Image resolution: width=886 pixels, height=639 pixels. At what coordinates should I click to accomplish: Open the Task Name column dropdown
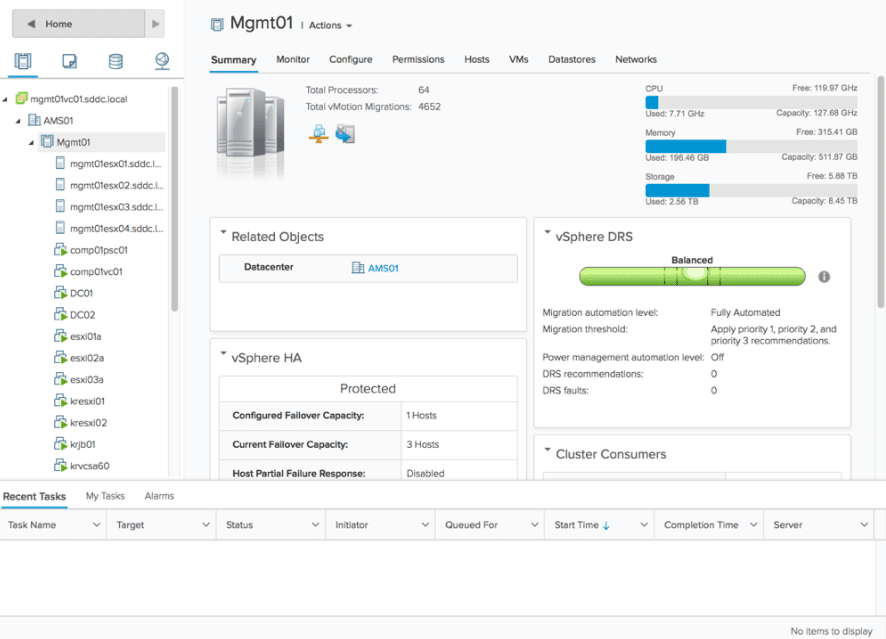(97, 525)
